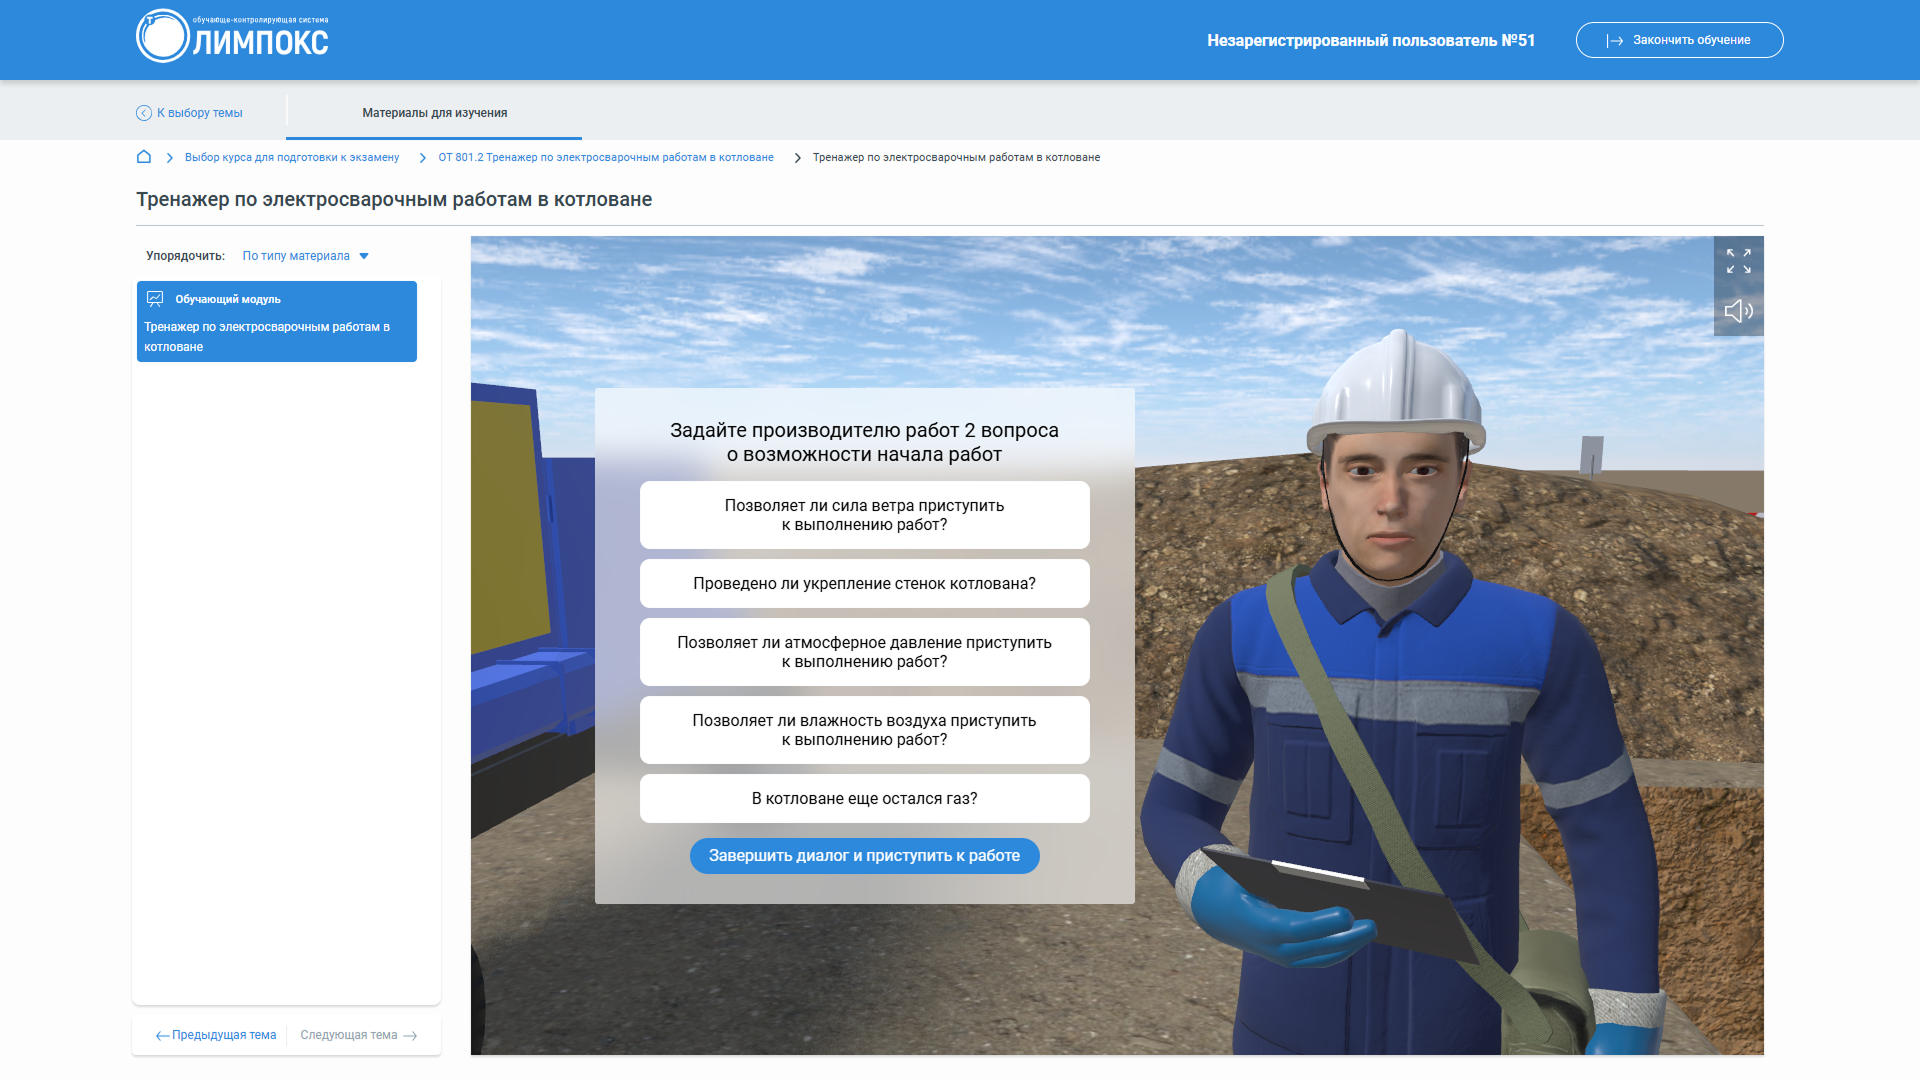Ask whether wind speed allows starting work
The image size is (1920, 1080).
[x=864, y=515]
